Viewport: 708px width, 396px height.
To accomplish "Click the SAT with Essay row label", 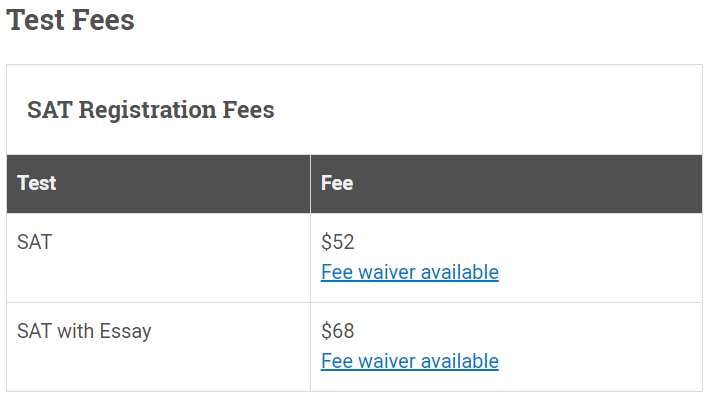I will coord(84,331).
